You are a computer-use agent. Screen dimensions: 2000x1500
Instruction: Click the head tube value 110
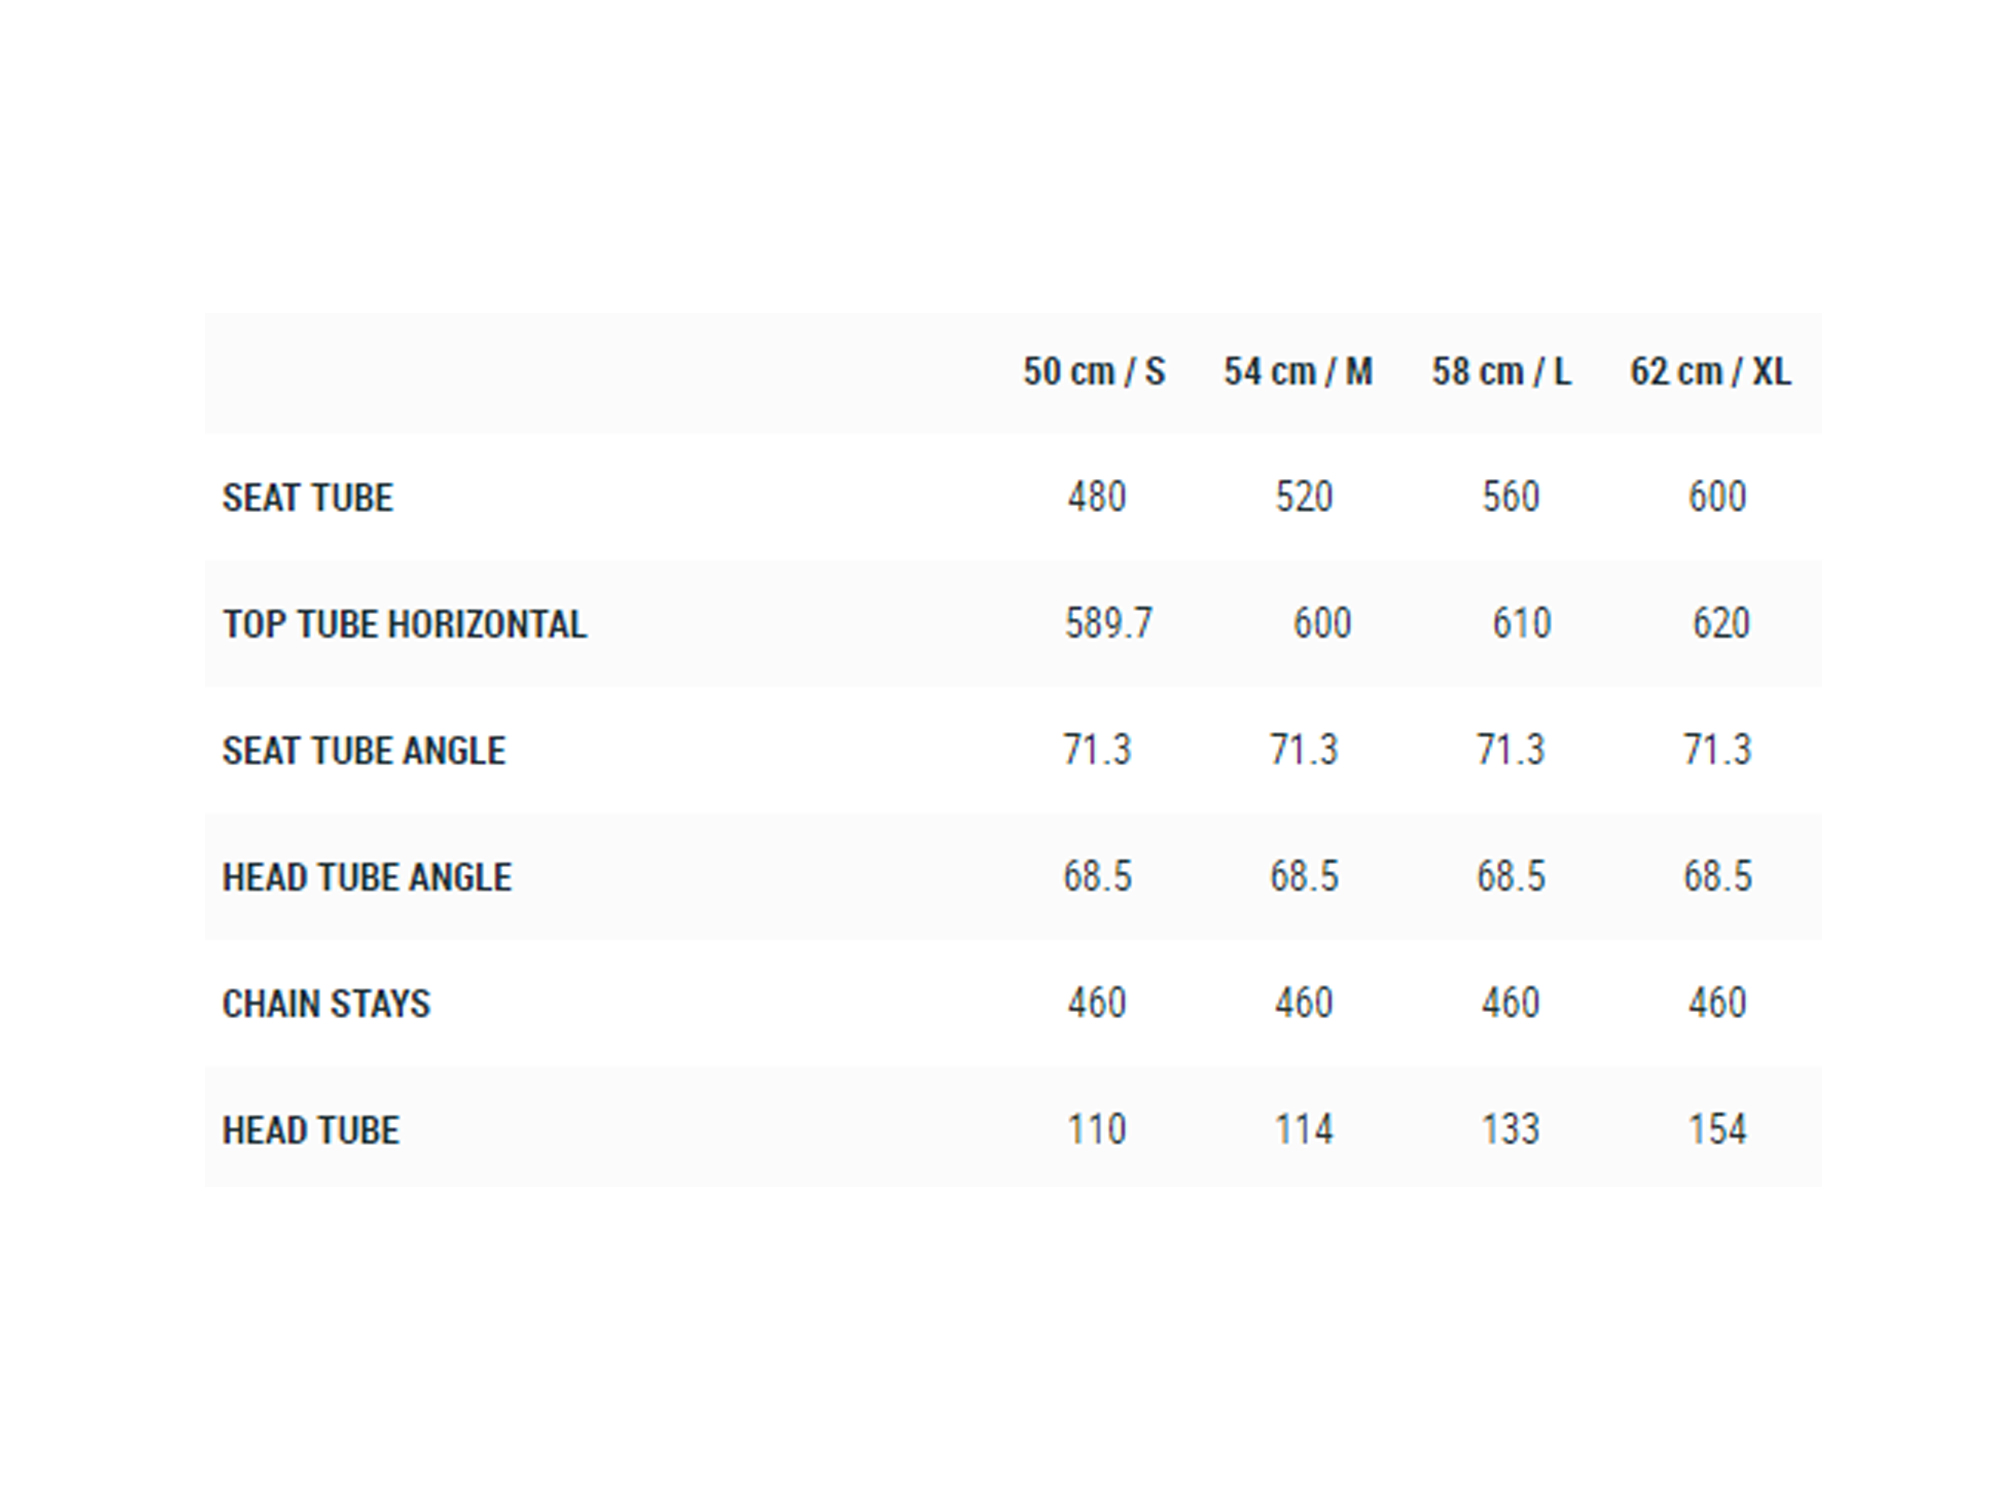1097,1130
